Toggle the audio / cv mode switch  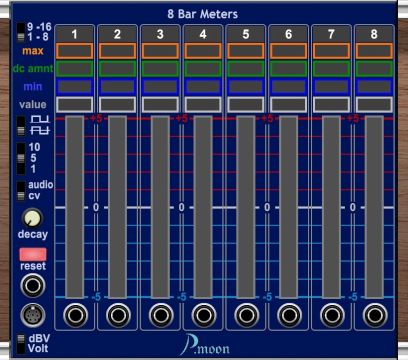[x=21, y=191]
